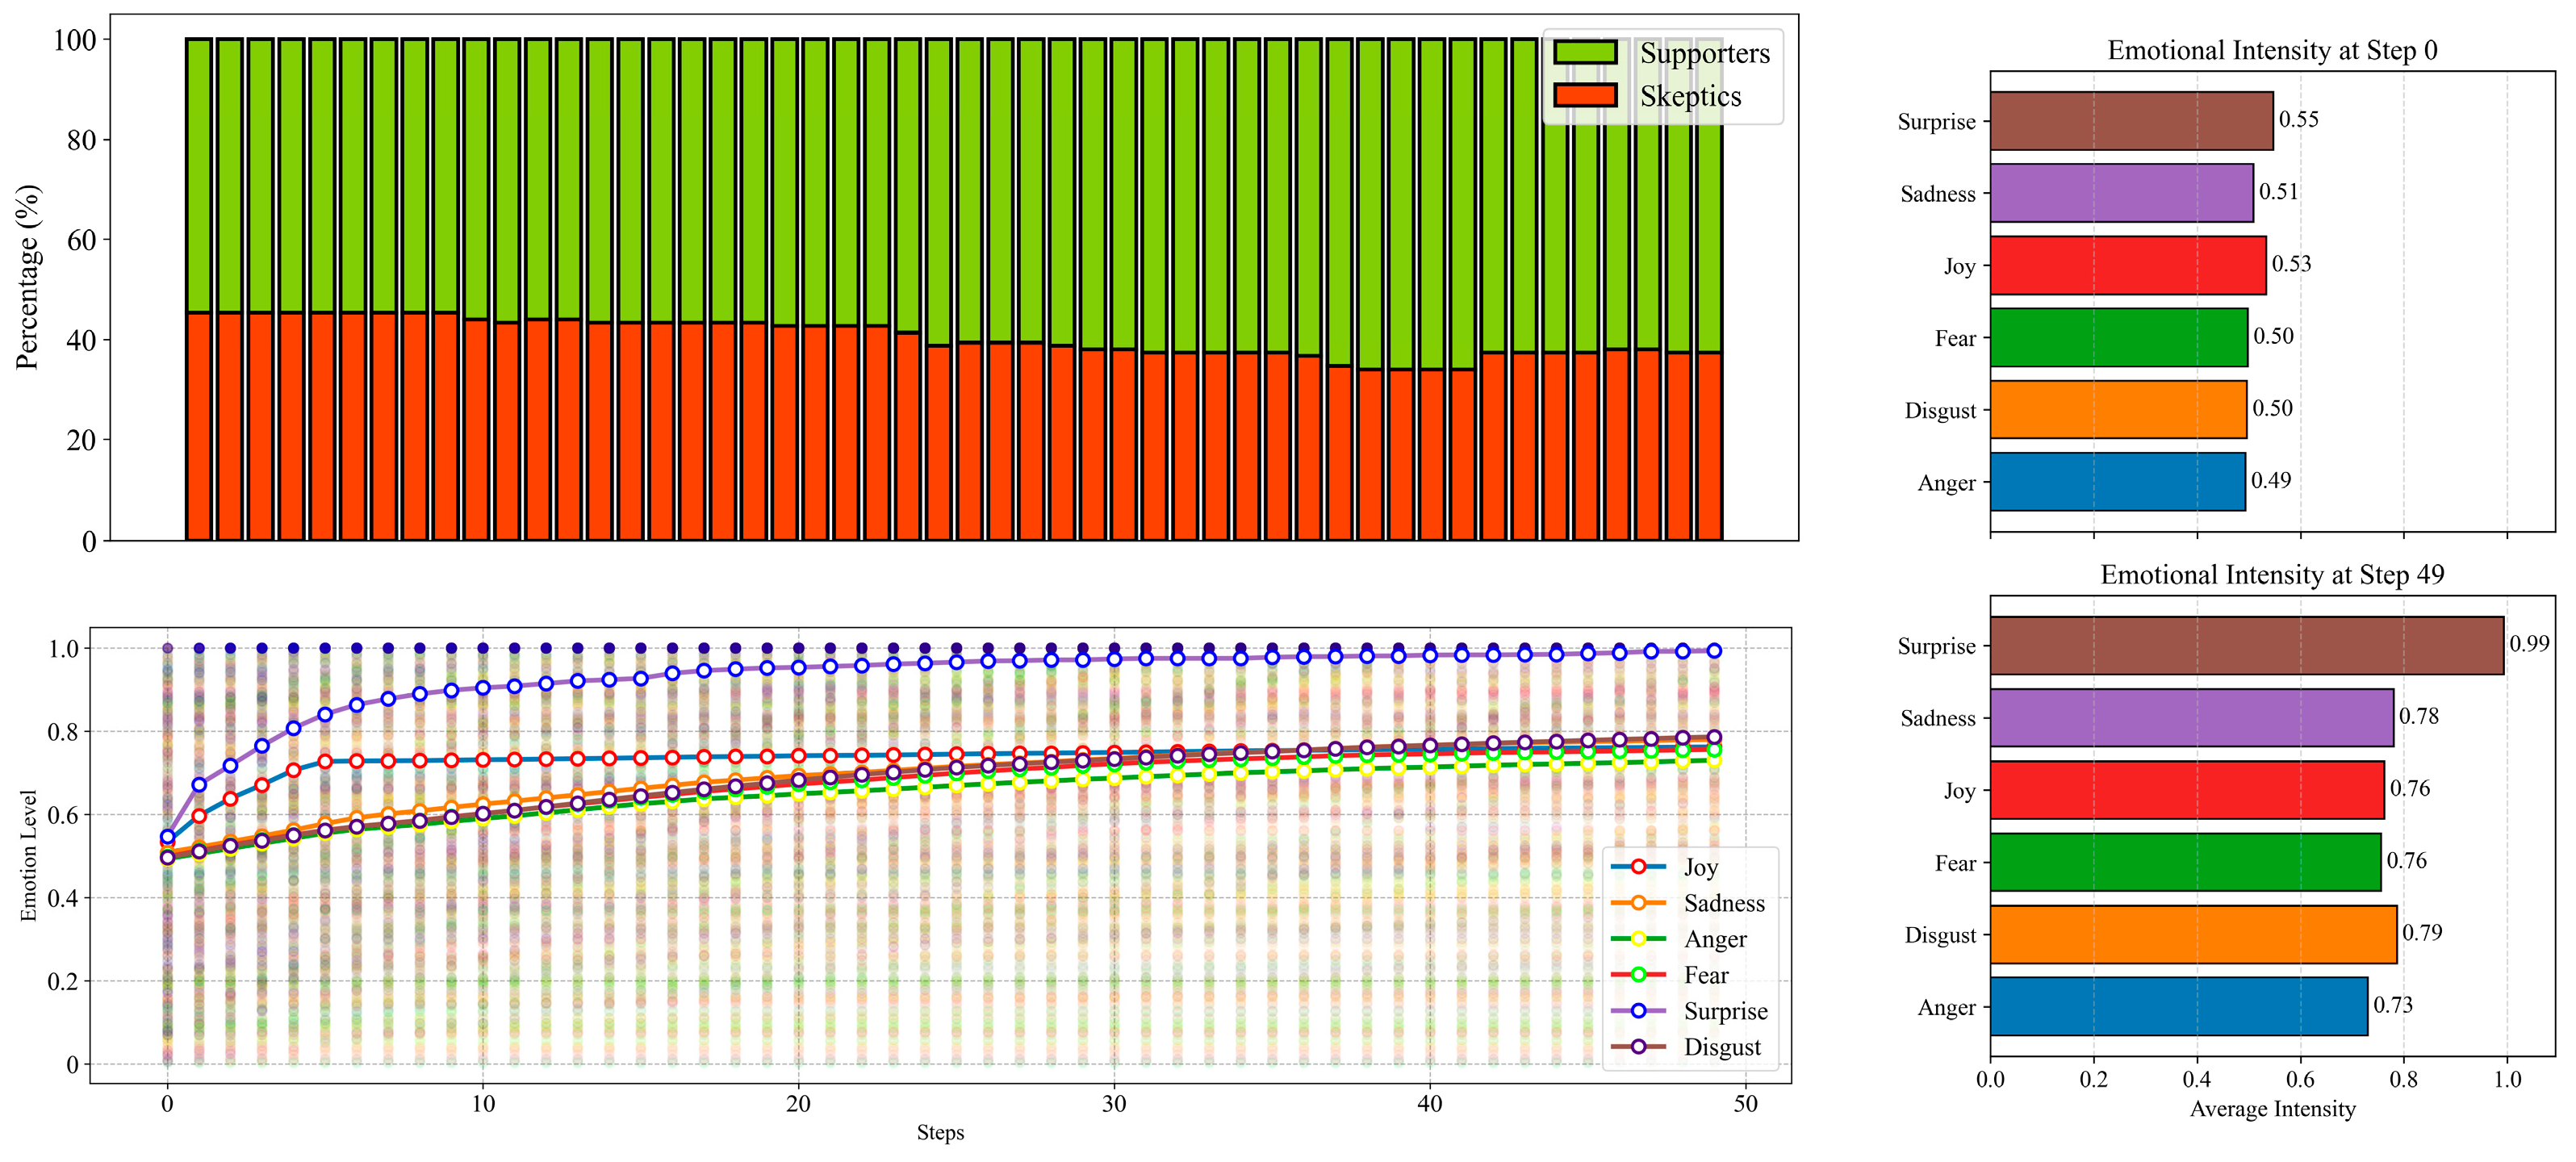Viewport: 2576px width, 1162px height.
Task: Click the 0.99 Surprise value label
Action: pyautogui.click(x=2528, y=644)
